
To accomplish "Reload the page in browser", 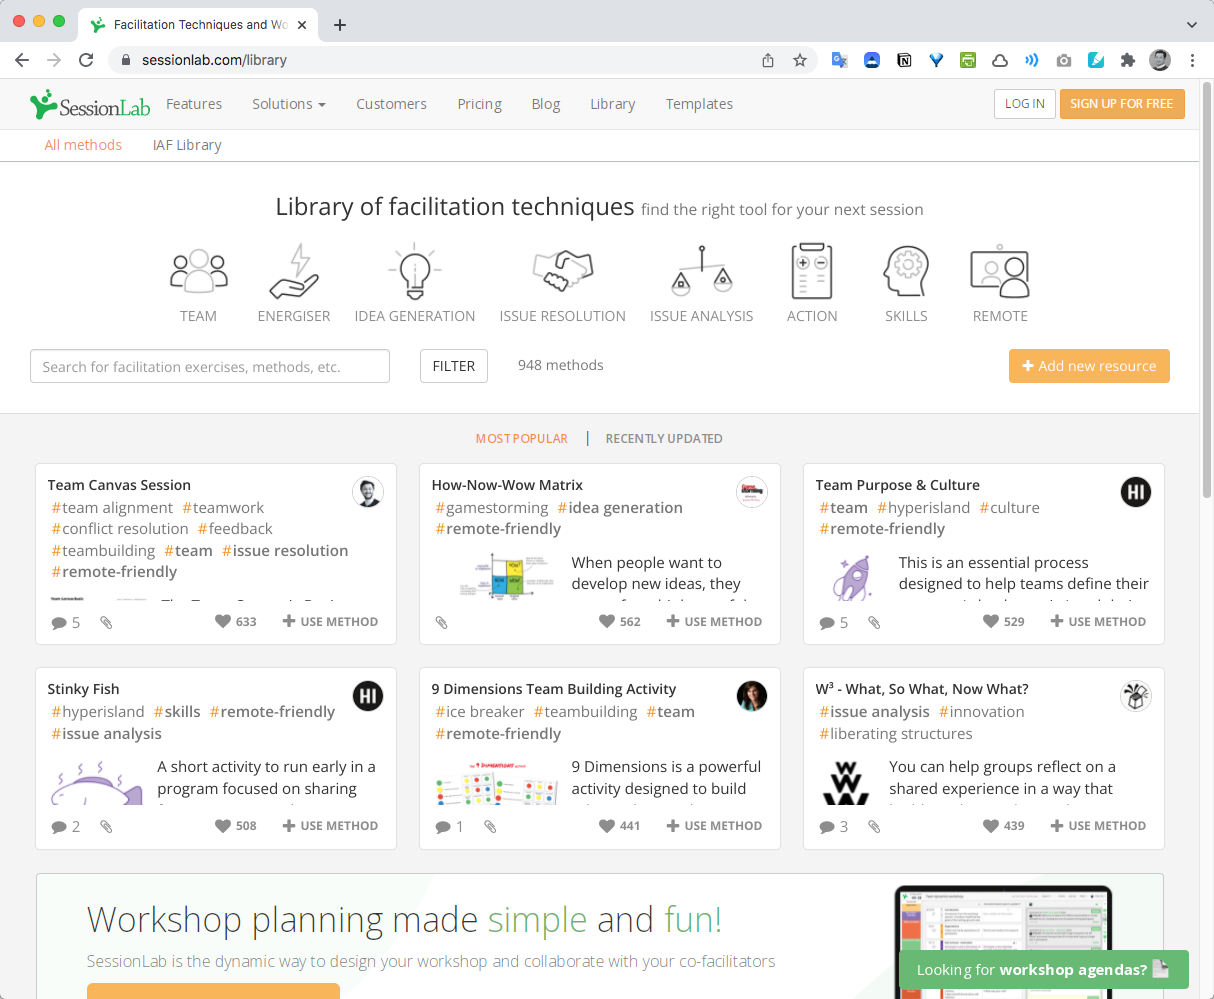I will [86, 60].
